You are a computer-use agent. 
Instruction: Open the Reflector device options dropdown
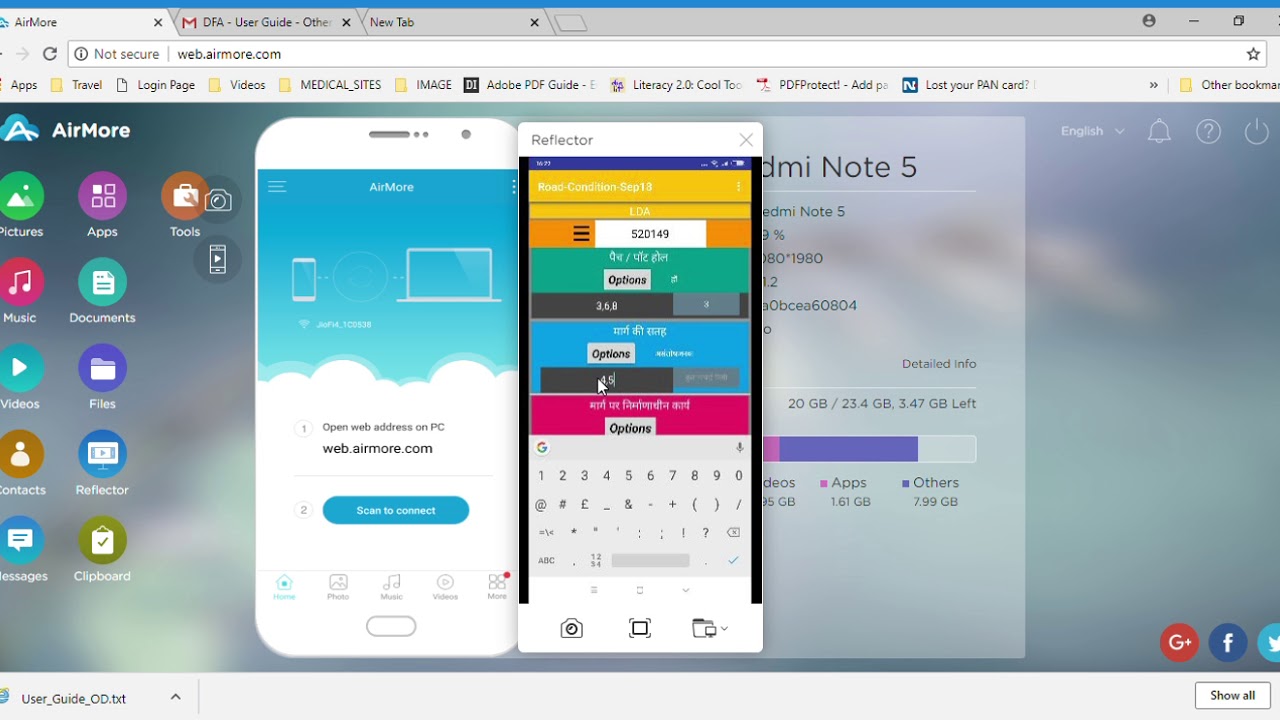[x=710, y=628]
